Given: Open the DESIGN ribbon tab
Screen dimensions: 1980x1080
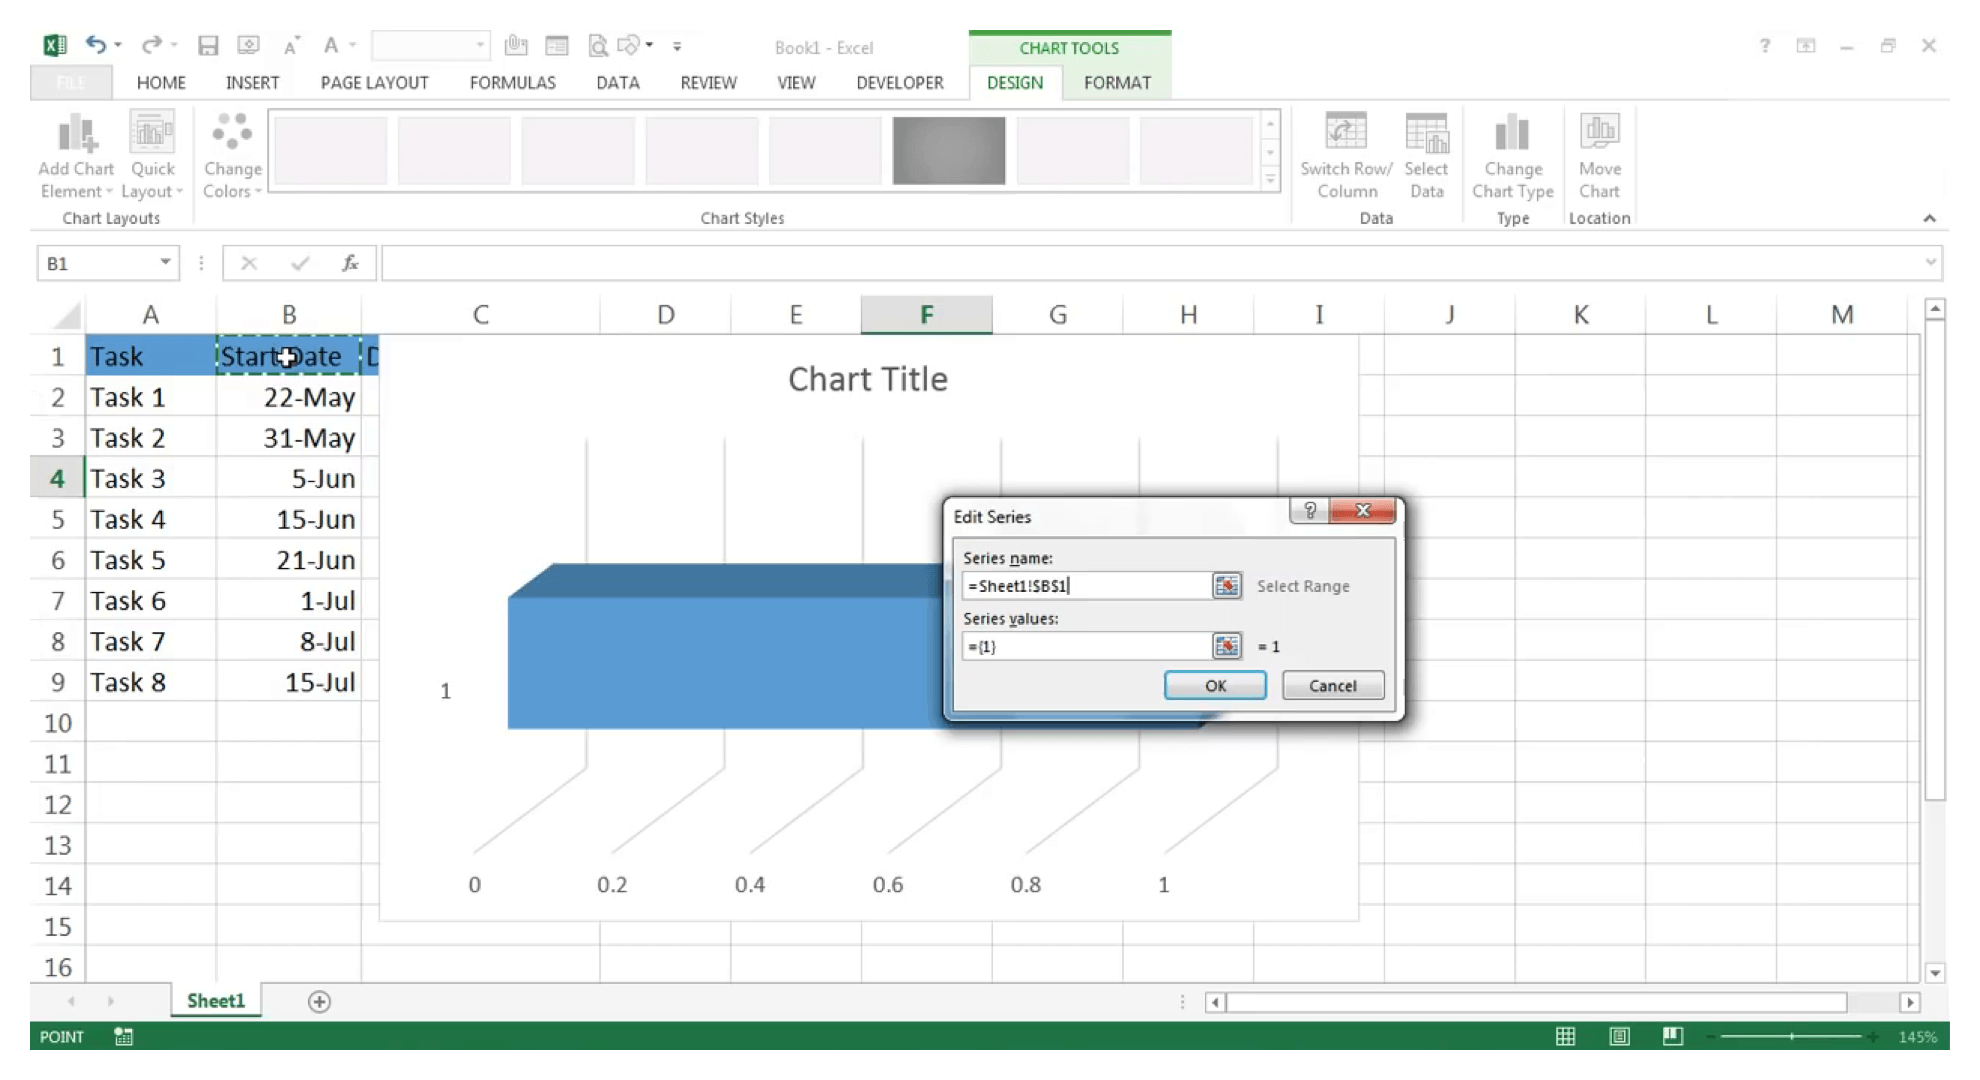Looking at the screenshot, I should tap(1012, 82).
